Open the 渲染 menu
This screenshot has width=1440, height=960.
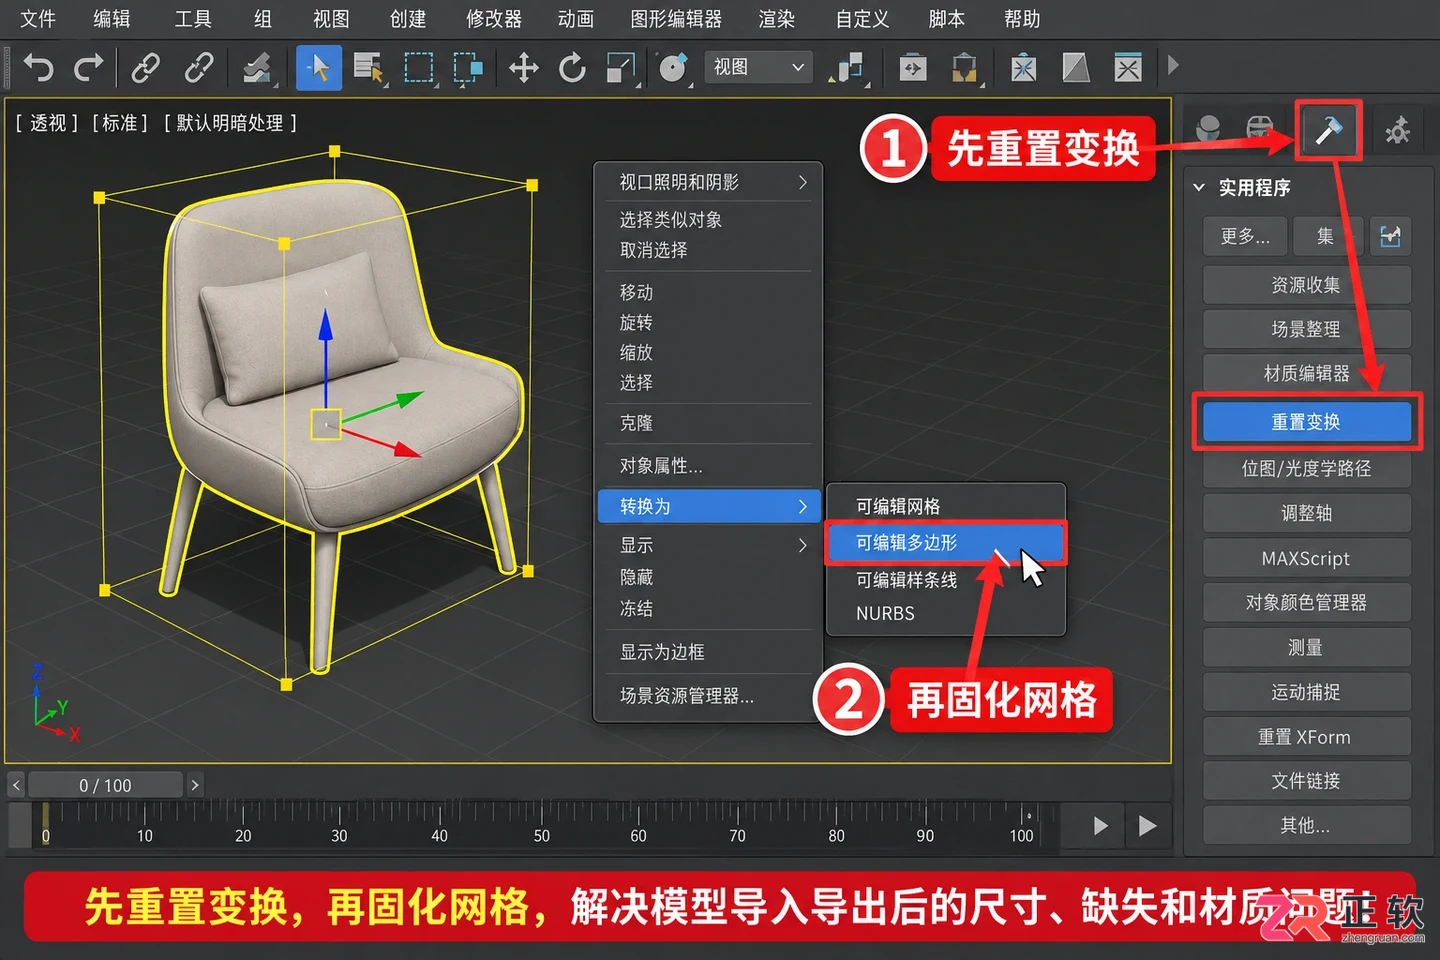coord(777,19)
